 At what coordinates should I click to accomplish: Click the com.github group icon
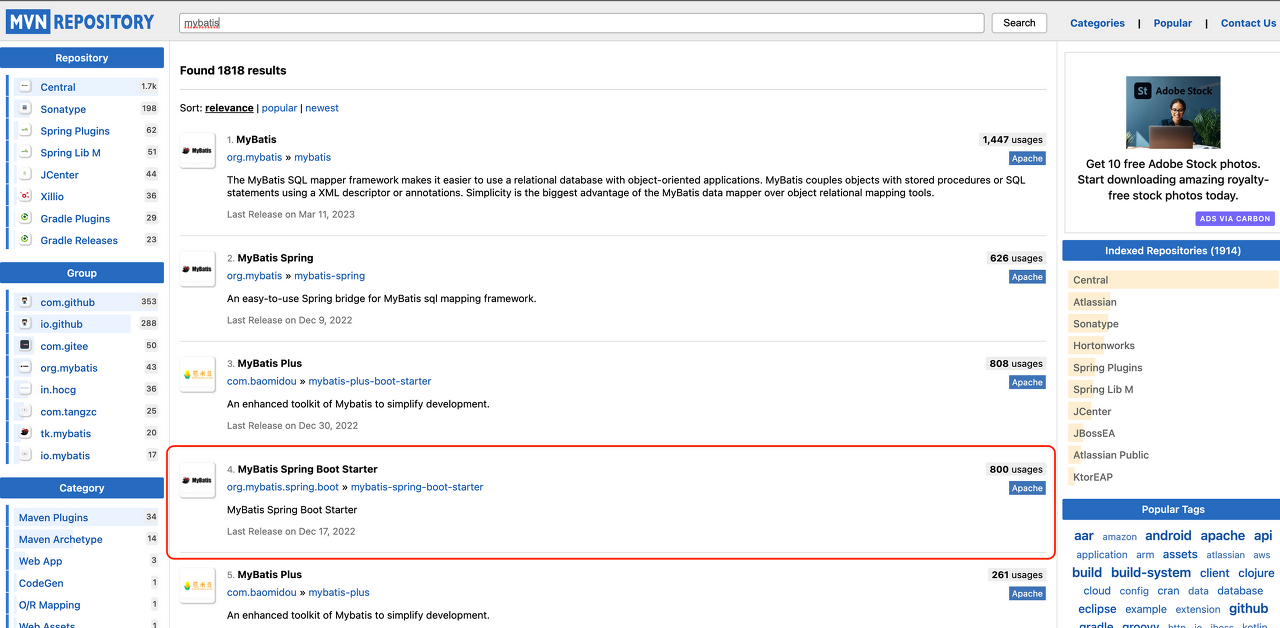point(25,302)
